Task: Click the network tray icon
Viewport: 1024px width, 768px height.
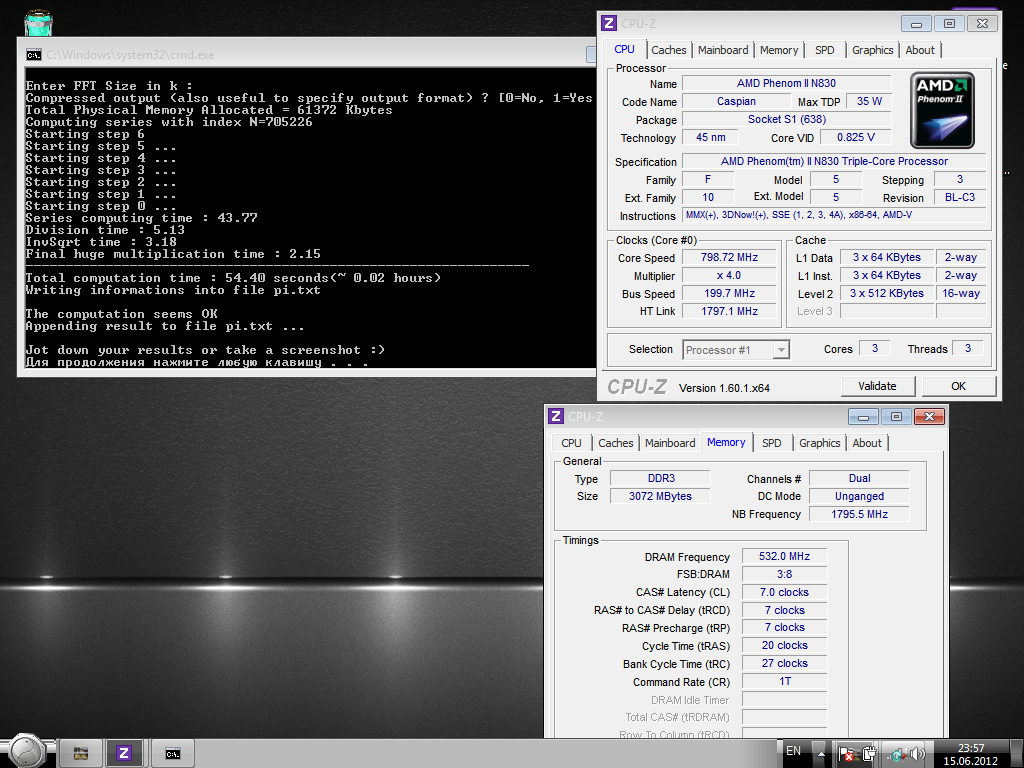Action: click(x=896, y=754)
